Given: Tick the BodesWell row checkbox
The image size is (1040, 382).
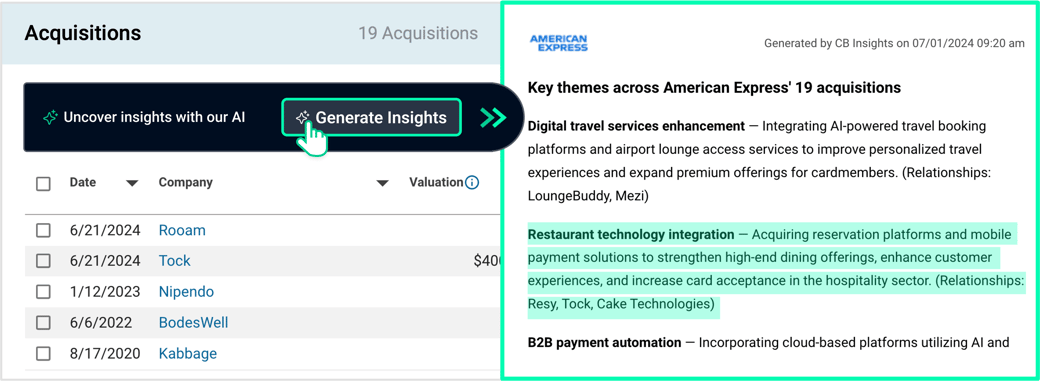Looking at the screenshot, I should tap(43, 323).
